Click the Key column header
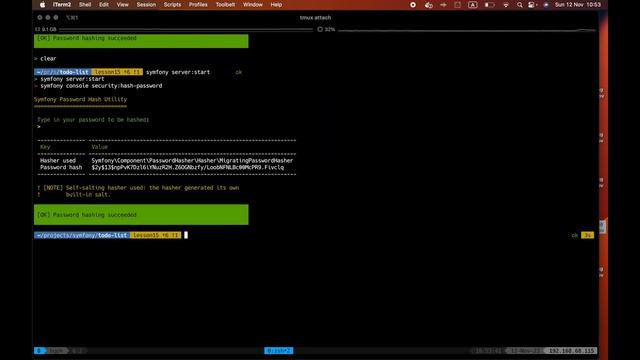 click(x=45, y=147)
